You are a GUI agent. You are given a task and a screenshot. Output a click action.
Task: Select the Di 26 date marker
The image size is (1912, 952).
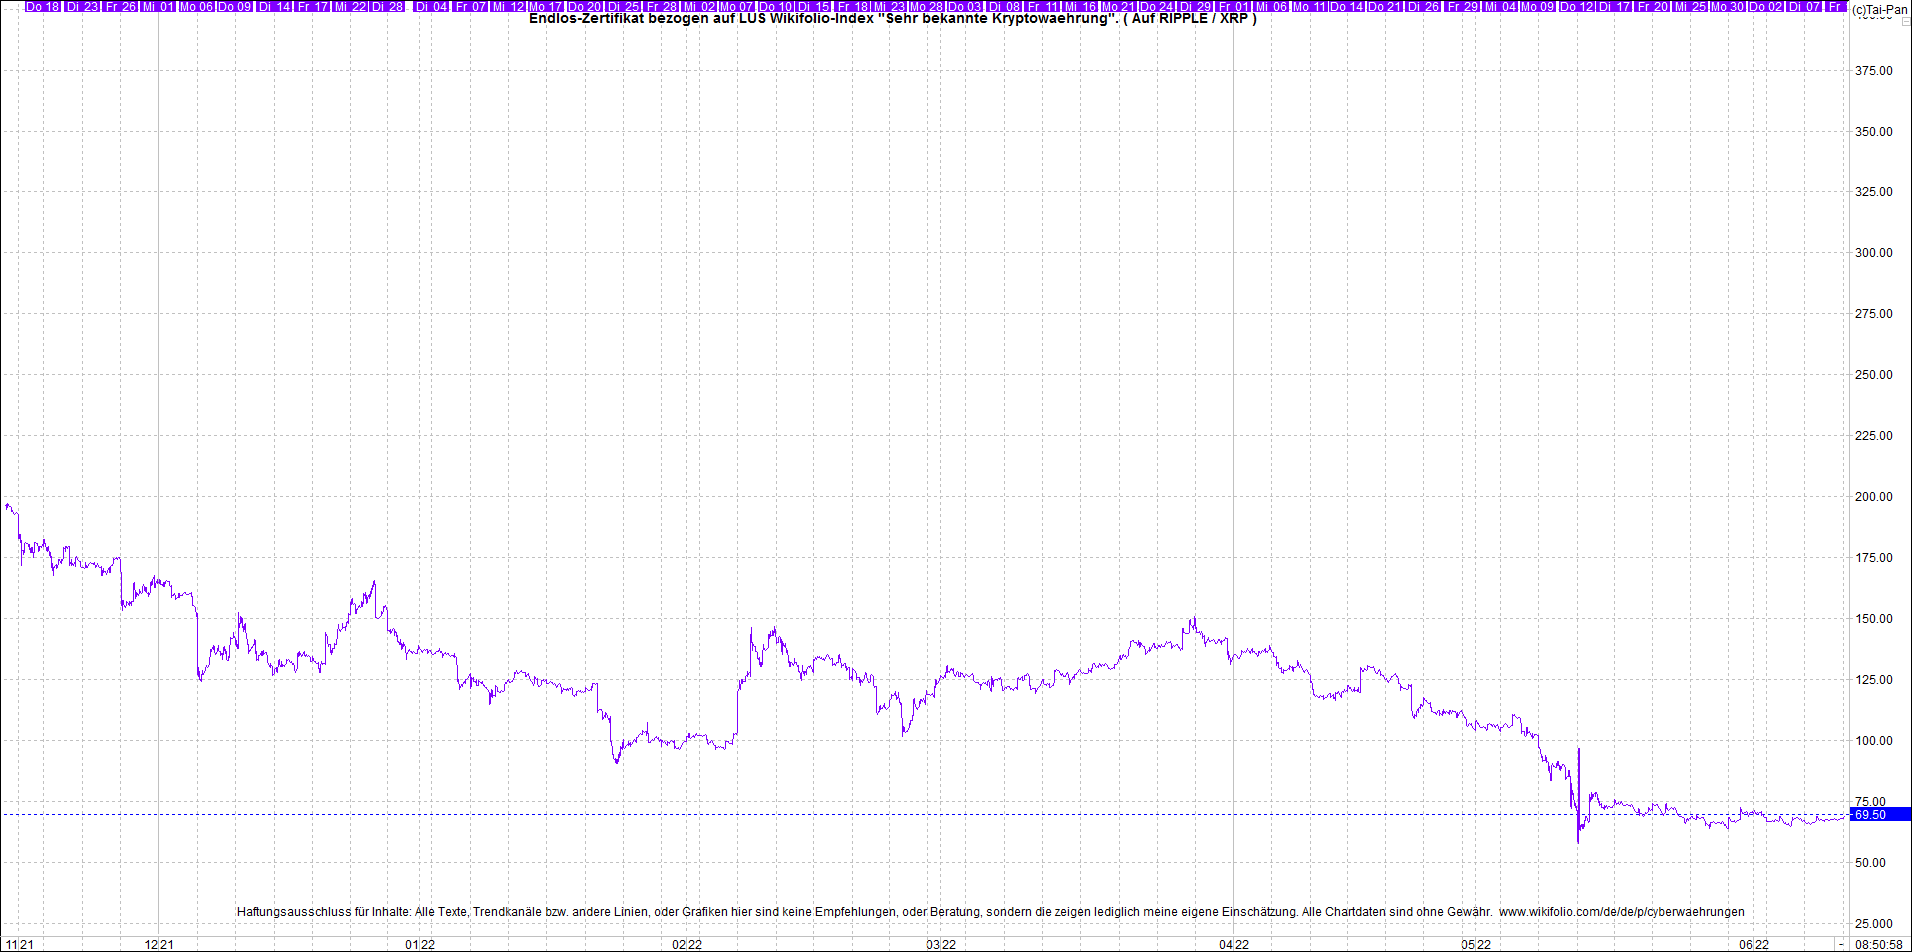[x=1424, y=6]
